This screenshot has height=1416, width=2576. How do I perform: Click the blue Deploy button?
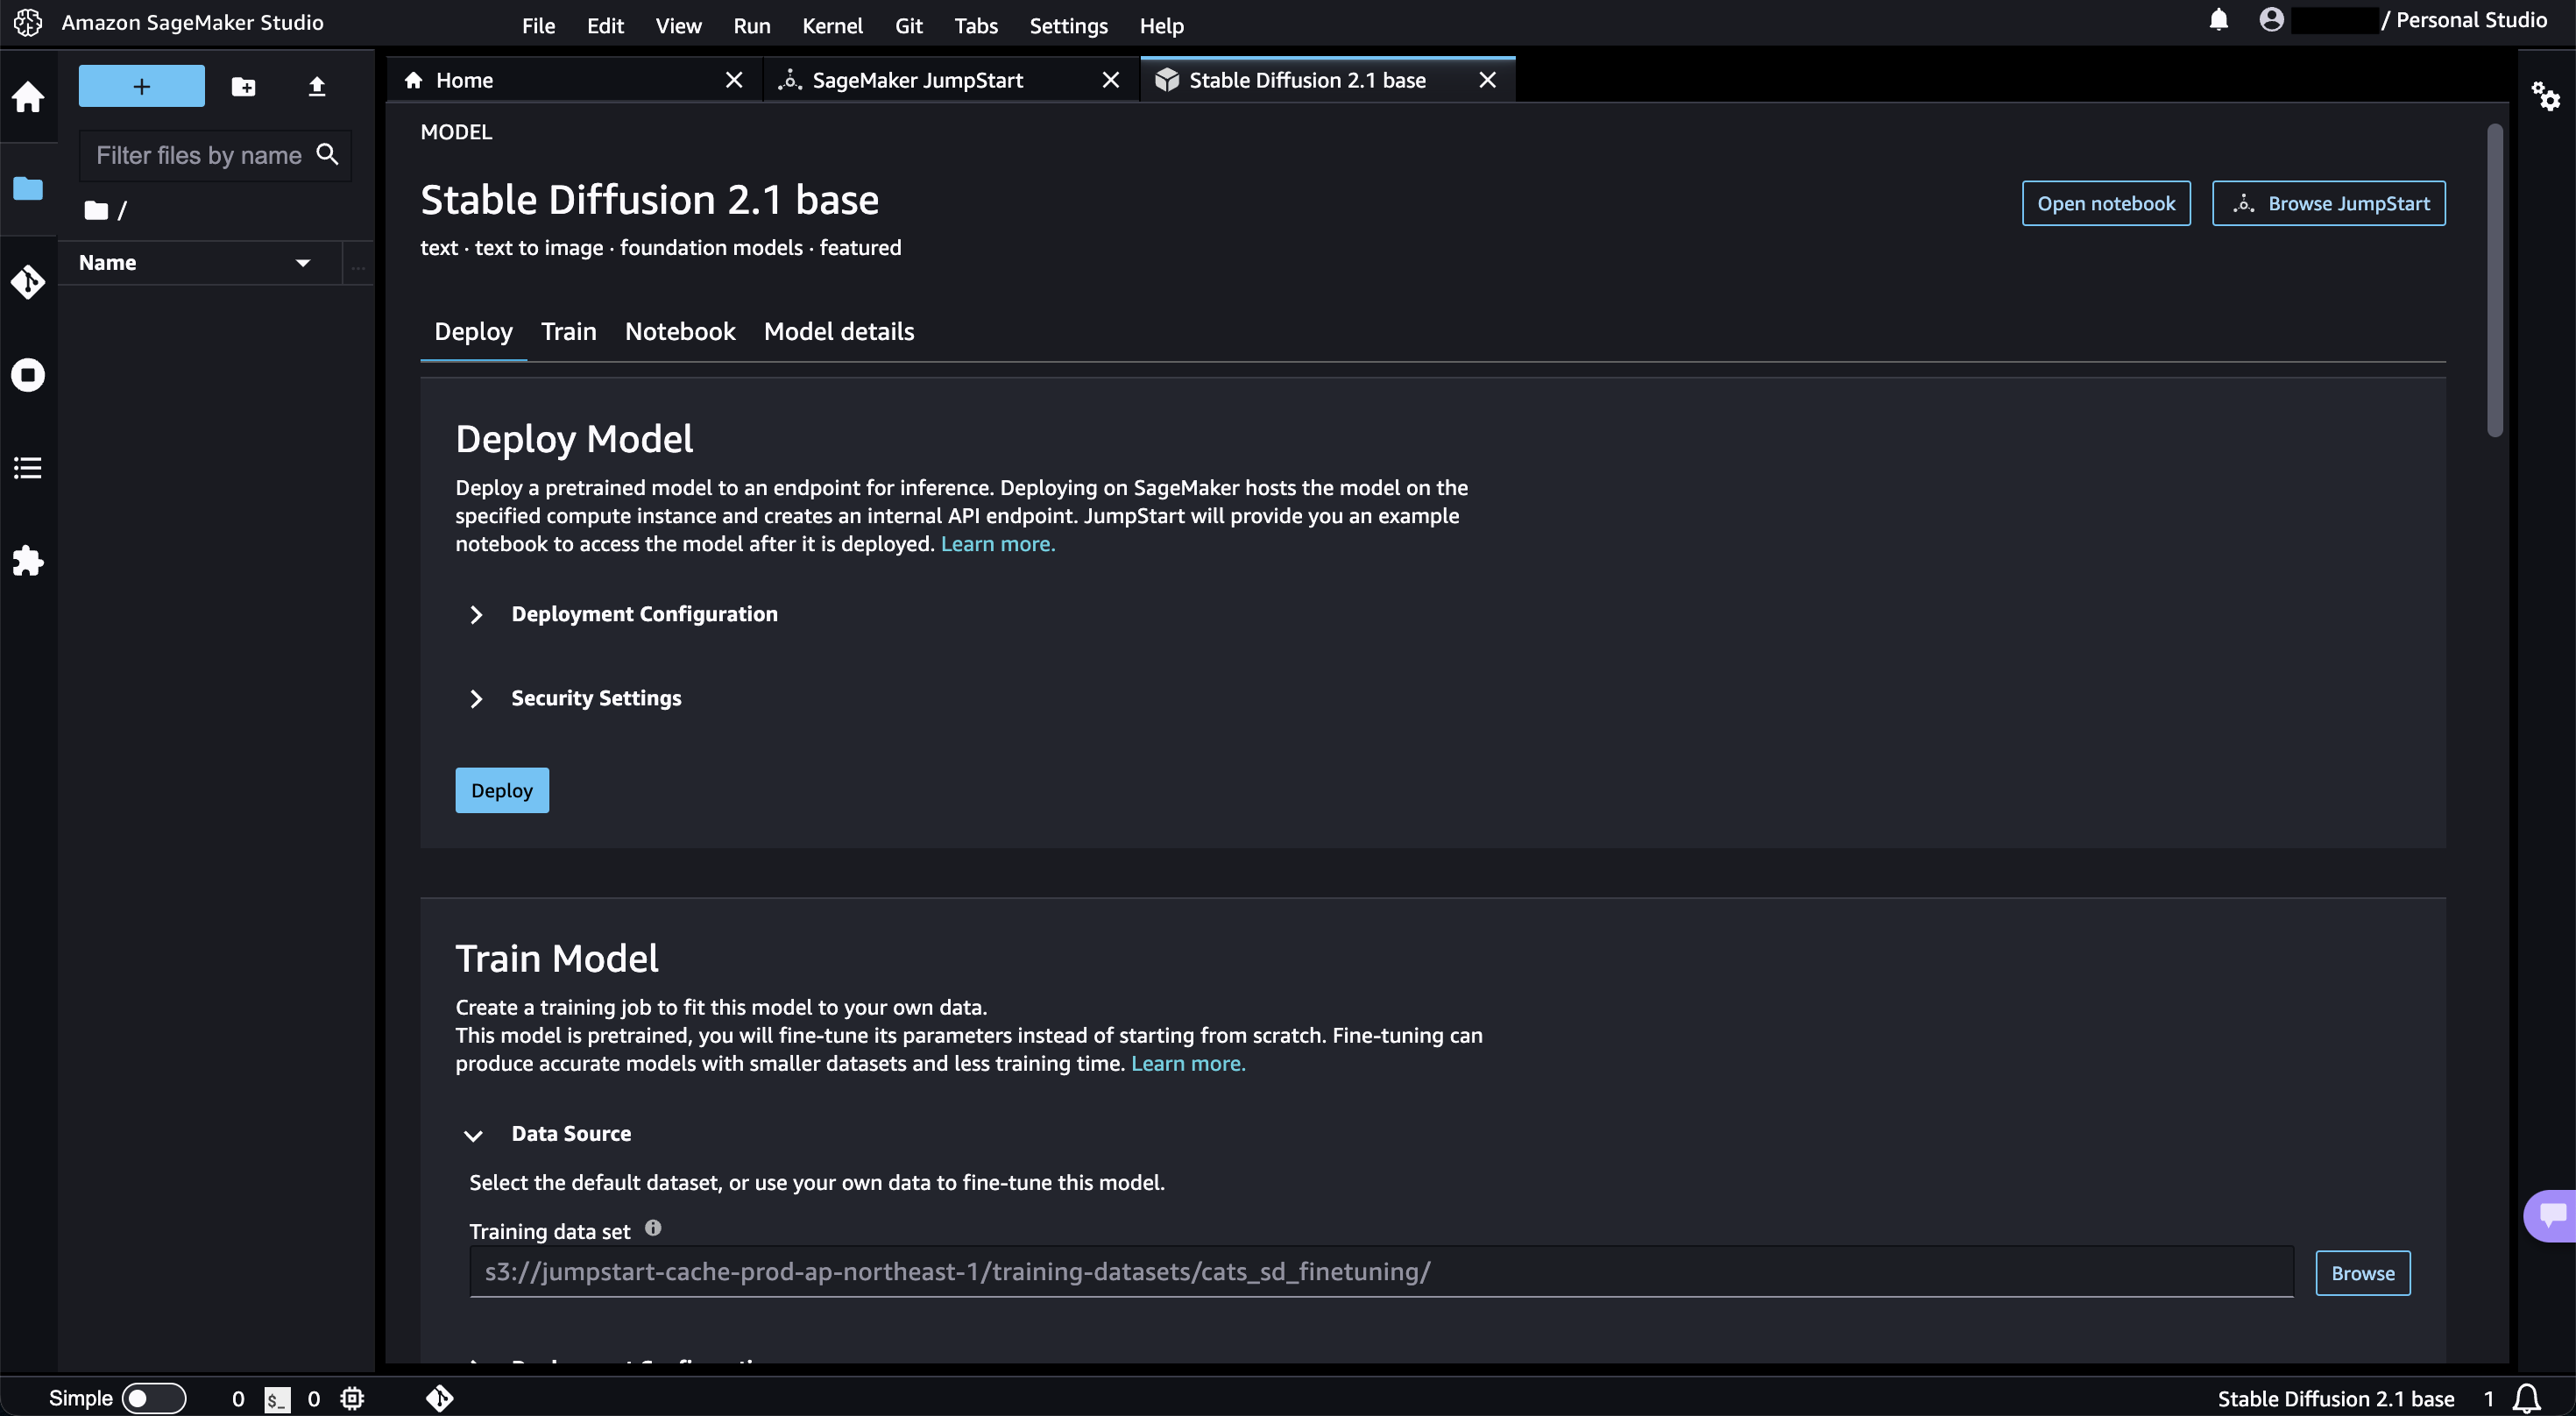502,790
